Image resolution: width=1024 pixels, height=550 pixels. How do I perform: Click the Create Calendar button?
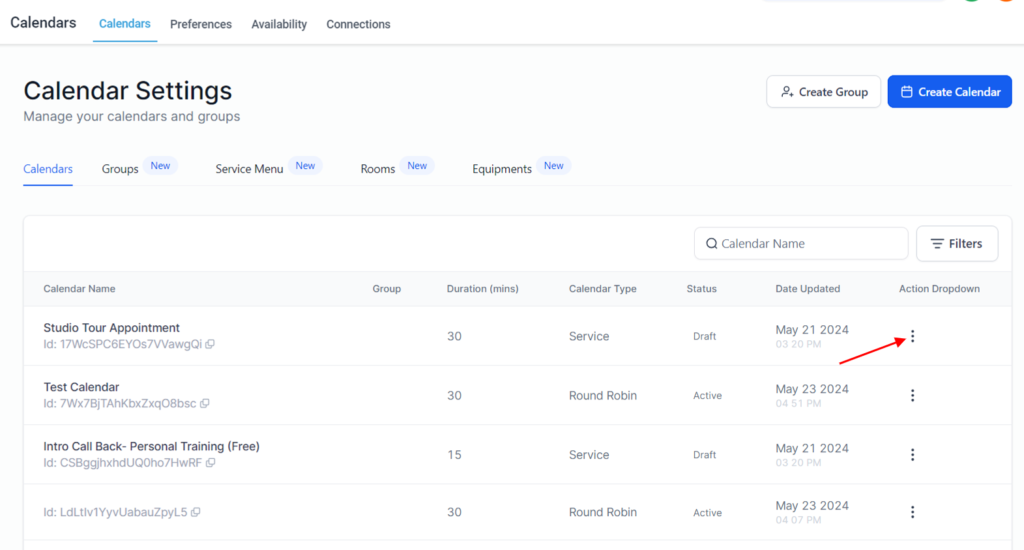949,92
